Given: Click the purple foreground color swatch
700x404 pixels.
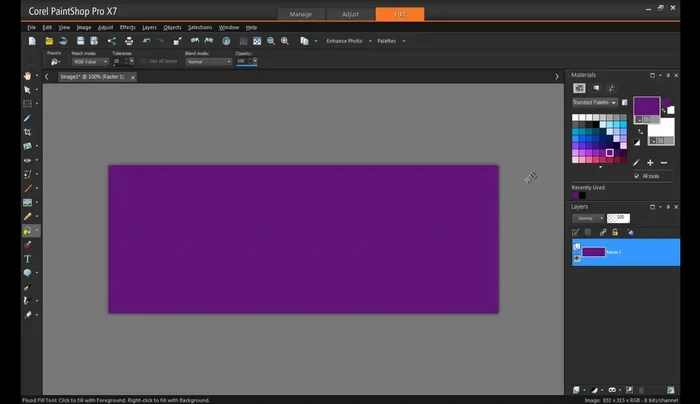Looking at the screenshot, I should click(x=645, y=105).
